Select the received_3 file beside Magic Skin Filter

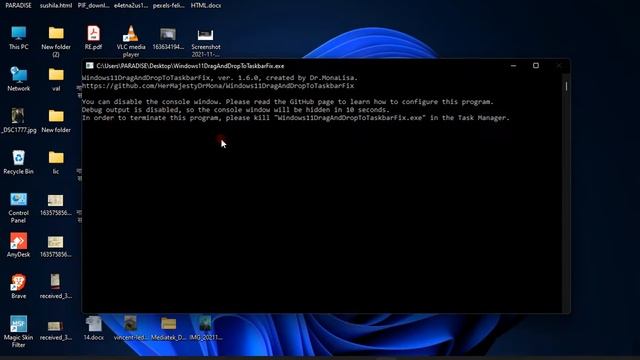56,330
